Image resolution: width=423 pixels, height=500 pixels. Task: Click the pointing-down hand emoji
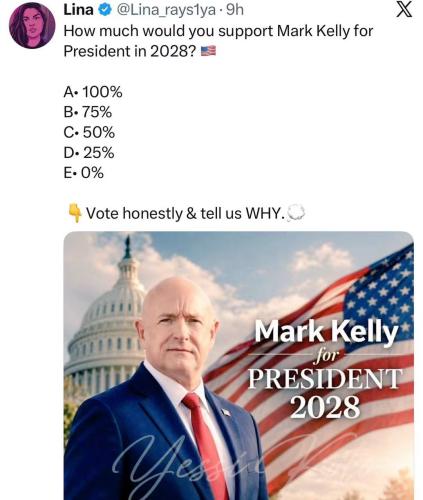75,213
